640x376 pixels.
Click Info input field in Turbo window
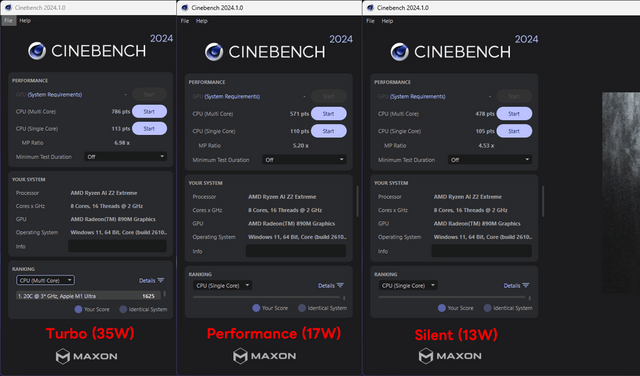[x=117, y=246]
